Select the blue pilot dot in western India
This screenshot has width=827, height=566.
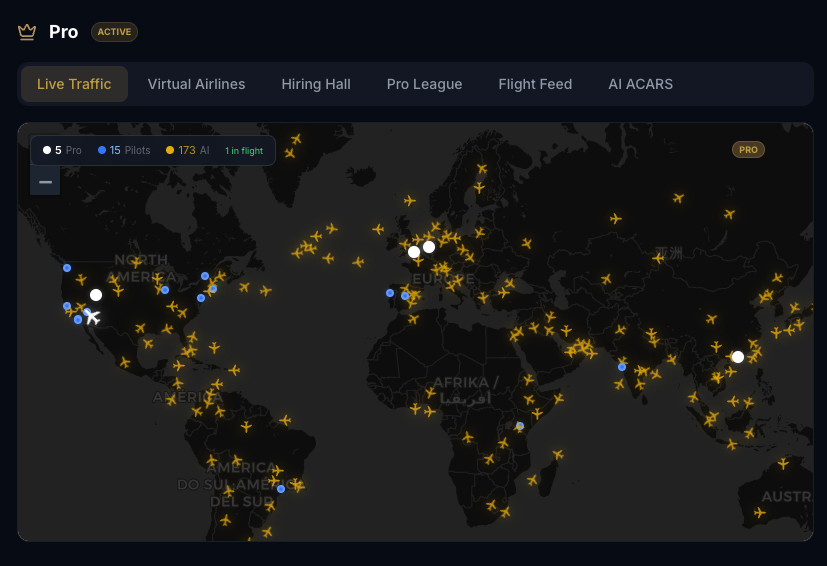tap(622, 367)
